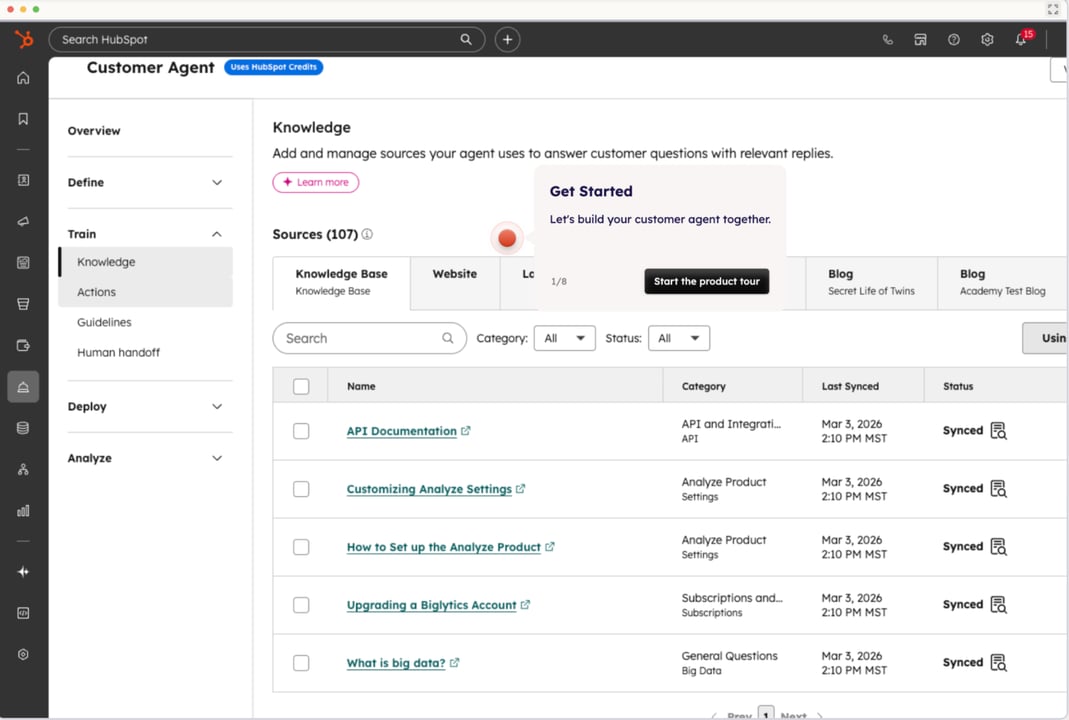1069x720 pixels.
Task: Open the Category filter dropdown
Action: click(564, 338)
